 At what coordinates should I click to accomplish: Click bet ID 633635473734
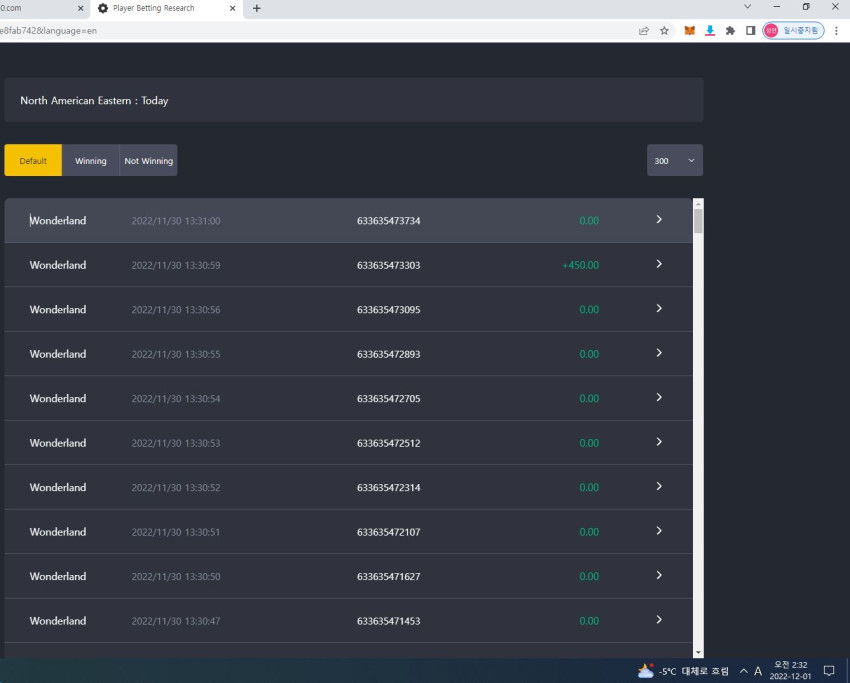point(388,221)
